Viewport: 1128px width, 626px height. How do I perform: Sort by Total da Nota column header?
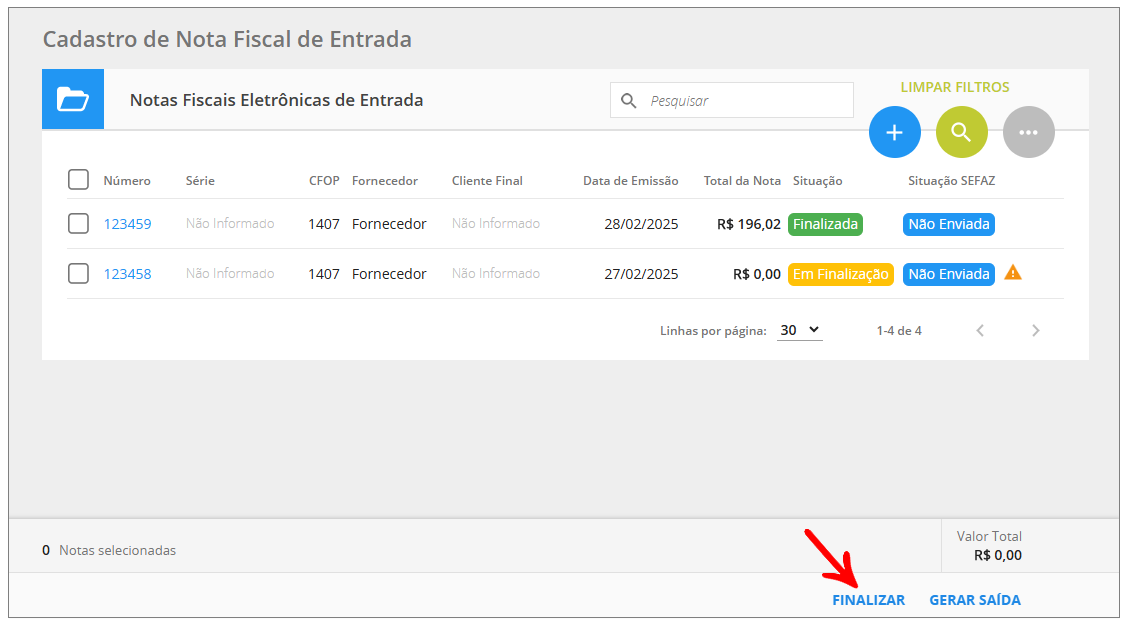tap(742, 181)
